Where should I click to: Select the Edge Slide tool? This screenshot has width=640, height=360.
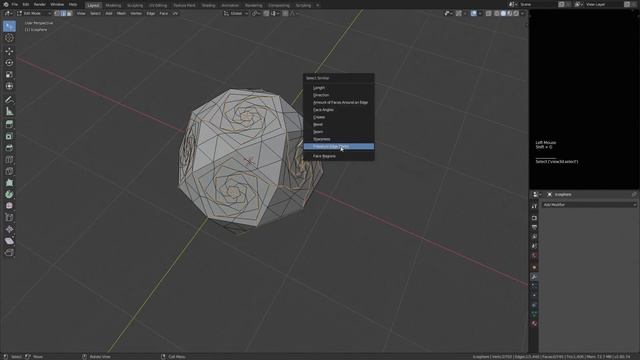[x=9, y=218]
